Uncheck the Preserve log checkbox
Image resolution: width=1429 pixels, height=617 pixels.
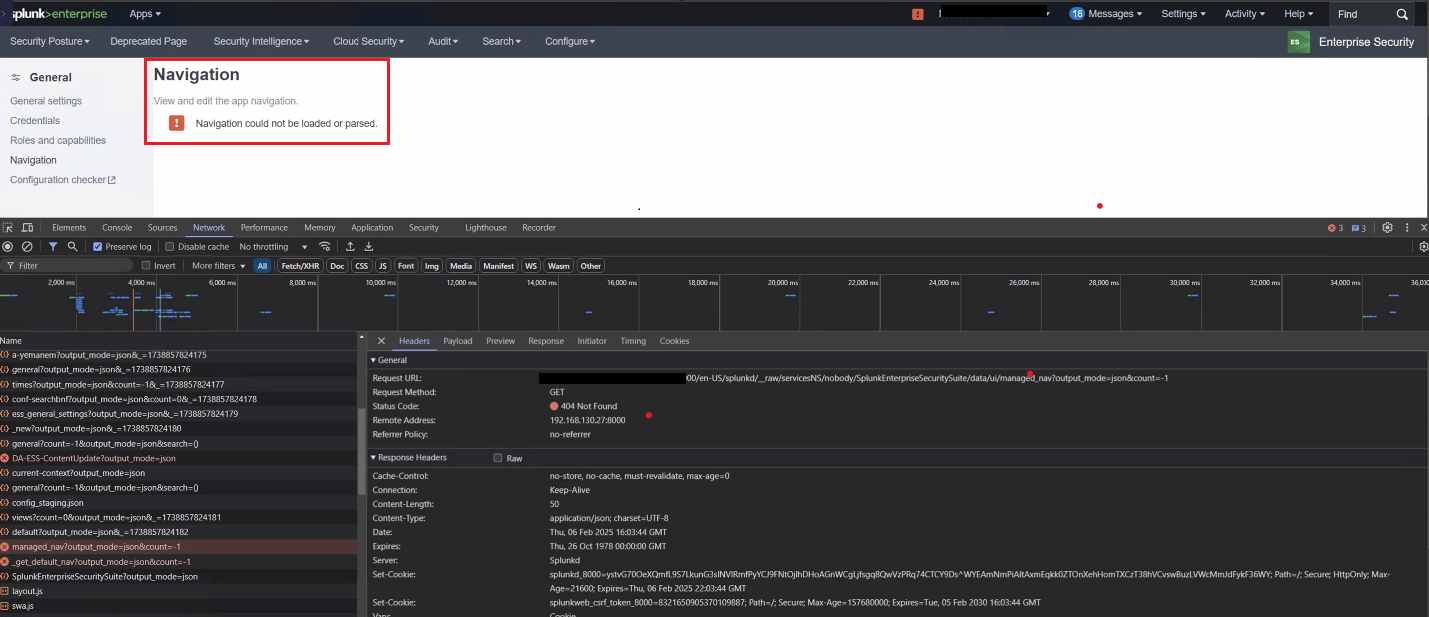coord(98,247)
